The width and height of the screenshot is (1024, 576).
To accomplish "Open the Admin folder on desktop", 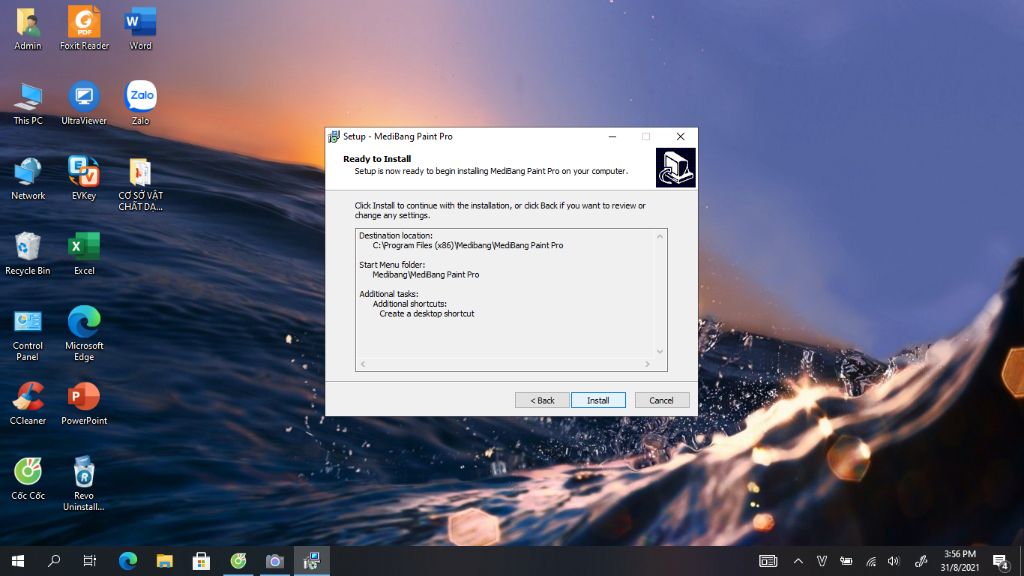I will click(x=27, y=29).
